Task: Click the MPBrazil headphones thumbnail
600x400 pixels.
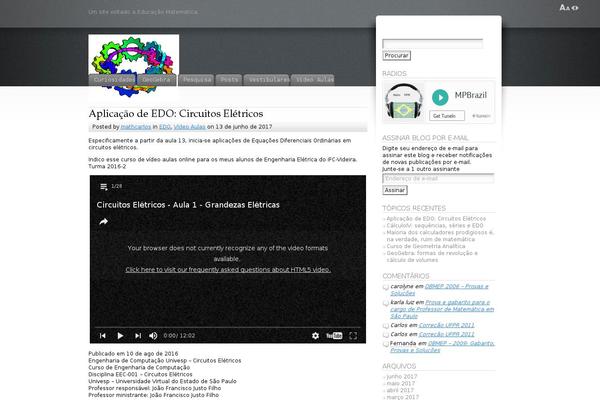Action: coord(404,101)
